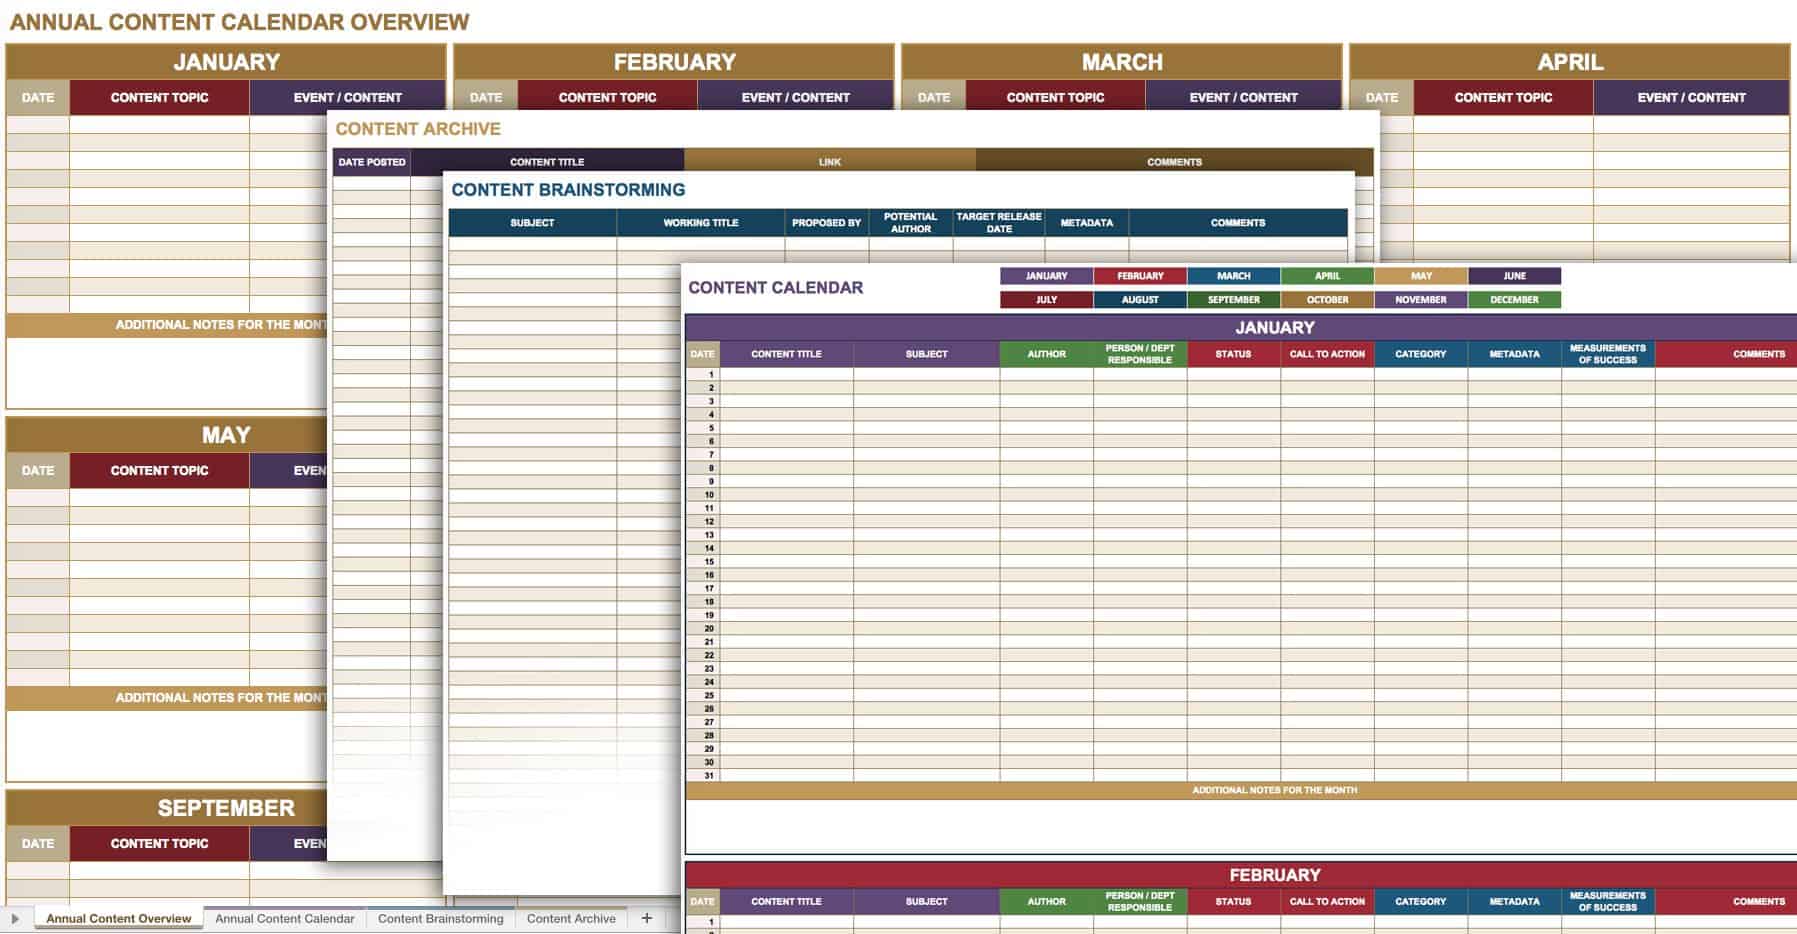This screenshot has height=934, width=1797.
Task: Go to the Content Archive sheet tab
Action: pyautogui.click(x=571, y=918)
